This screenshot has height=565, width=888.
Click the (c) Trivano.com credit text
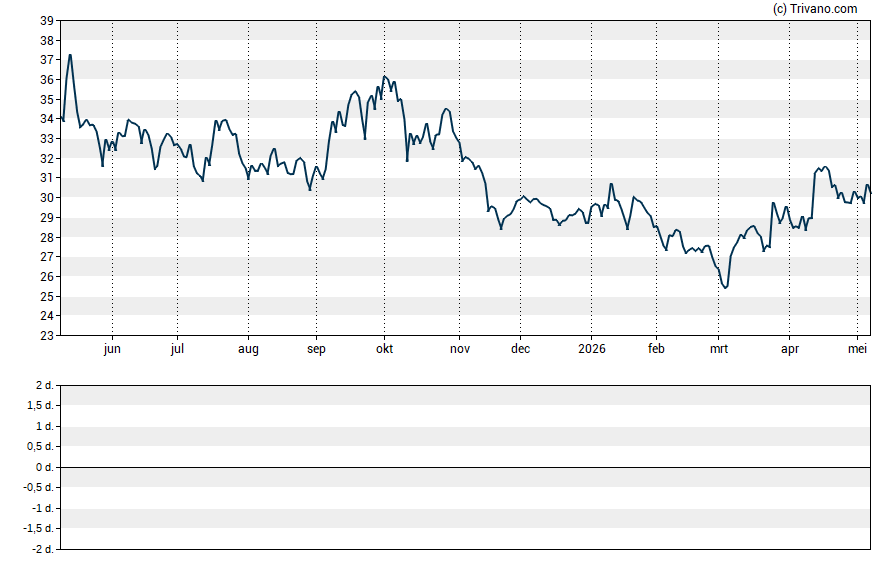coord(815,8)
